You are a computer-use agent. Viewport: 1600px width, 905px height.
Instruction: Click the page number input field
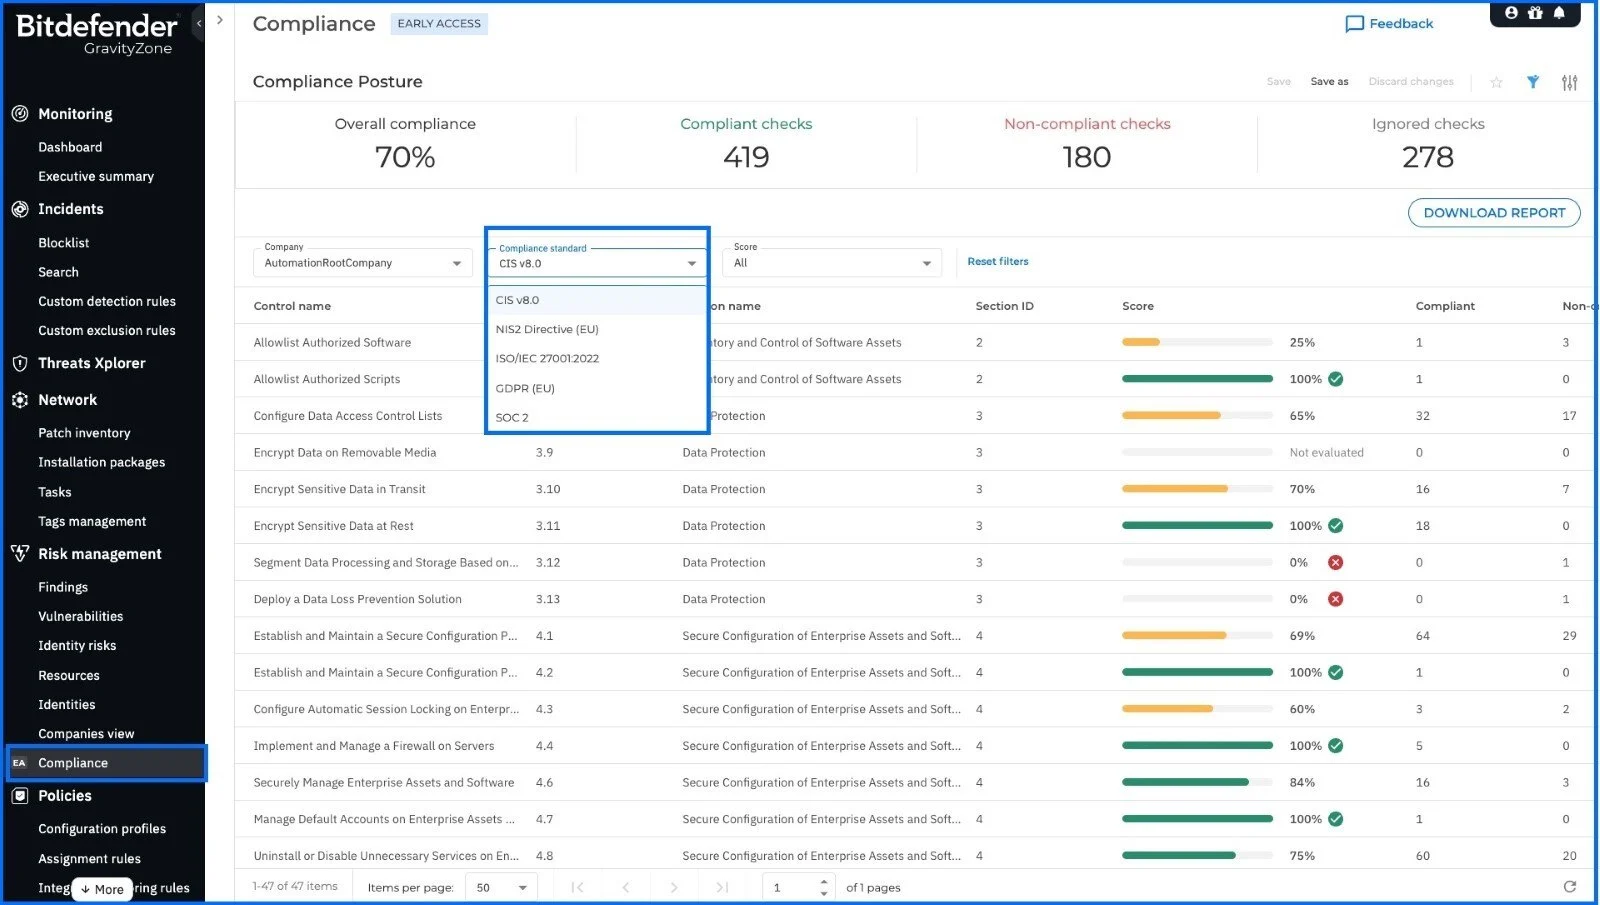point(790,888)
